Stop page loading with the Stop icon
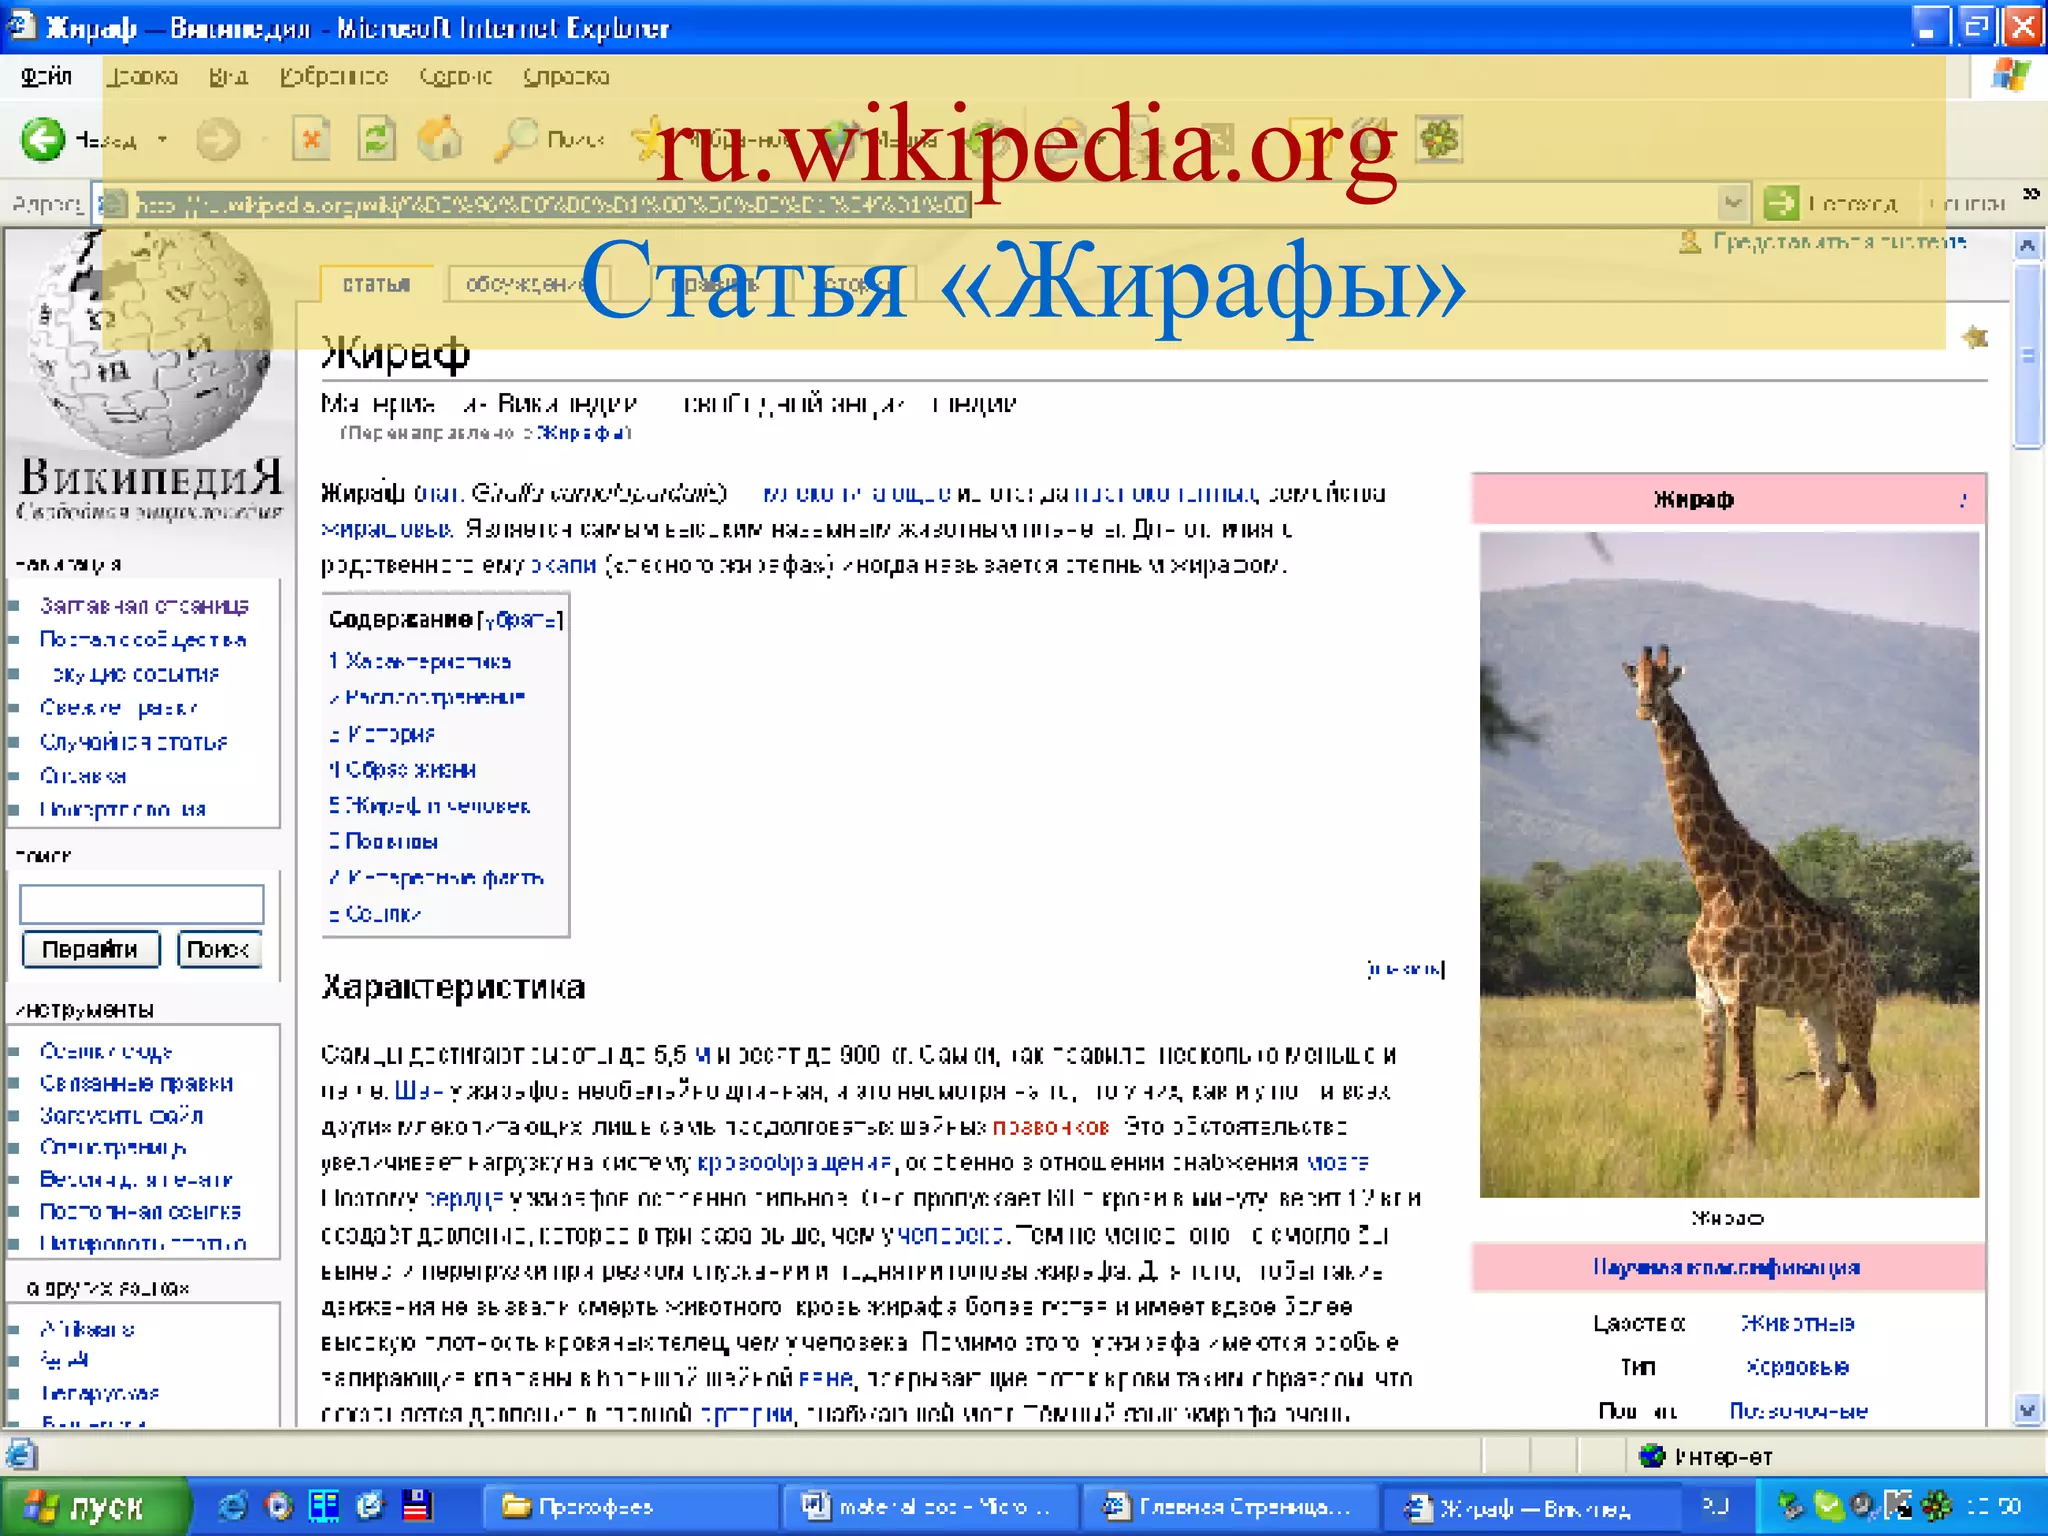Screen dimensions: 2048x1536 tap(311, 139)
